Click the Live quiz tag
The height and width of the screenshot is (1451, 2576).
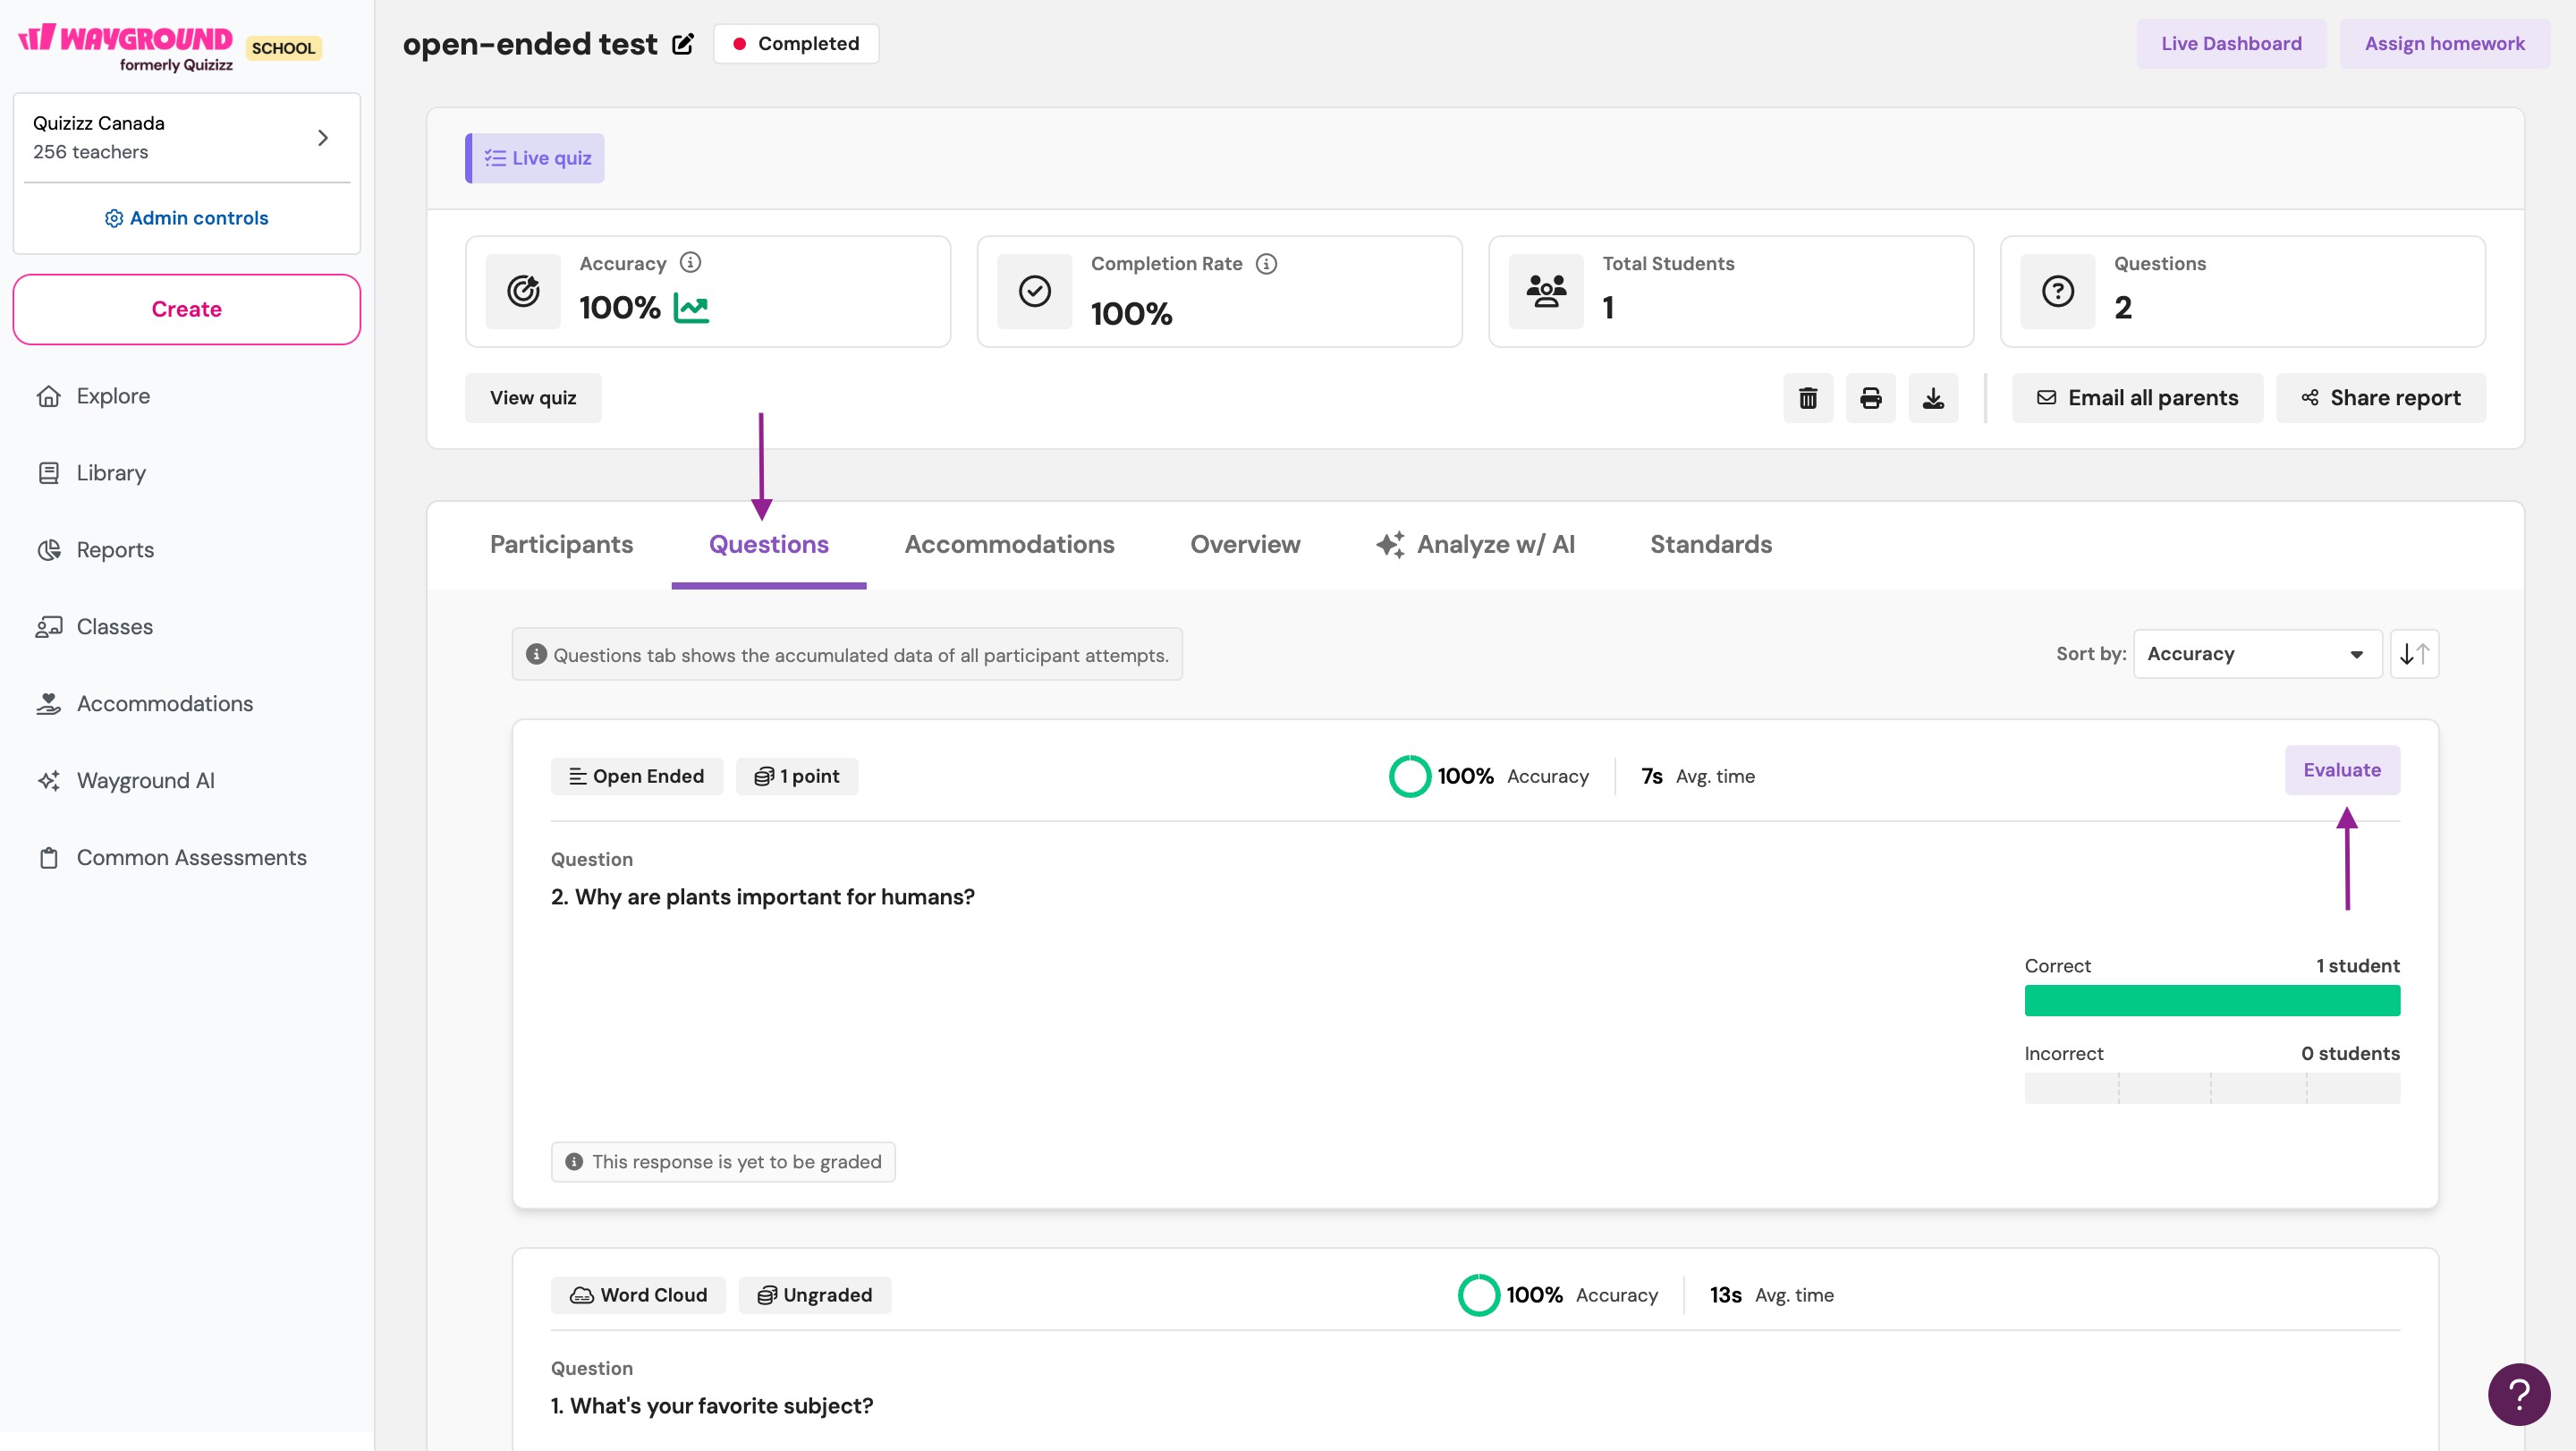pyautogui.click(x=536, y=158)
